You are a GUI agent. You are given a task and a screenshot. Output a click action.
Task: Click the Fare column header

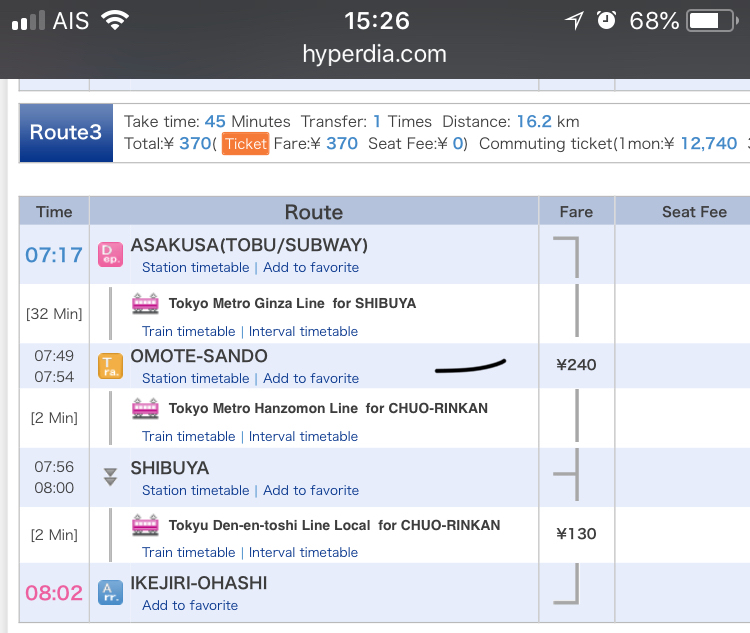[576, 211]
